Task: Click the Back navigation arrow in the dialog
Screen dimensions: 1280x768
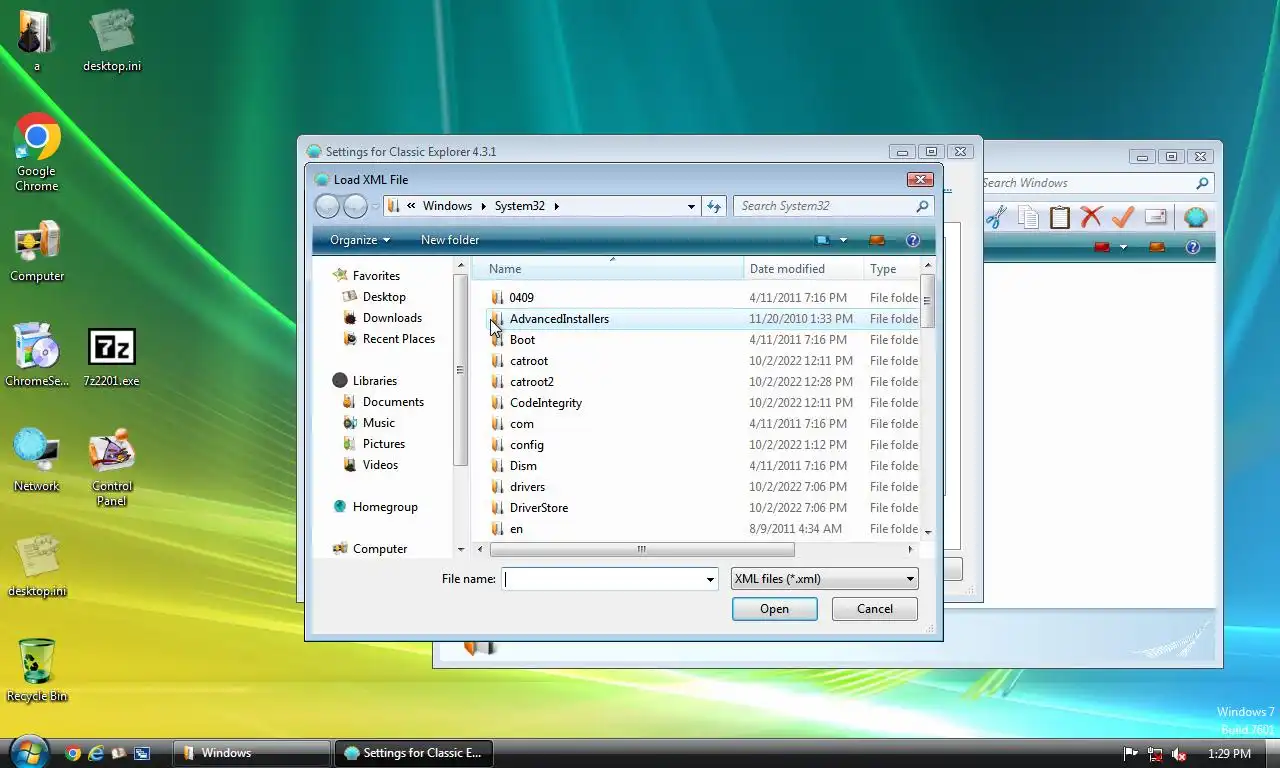Action: [327, 206]
